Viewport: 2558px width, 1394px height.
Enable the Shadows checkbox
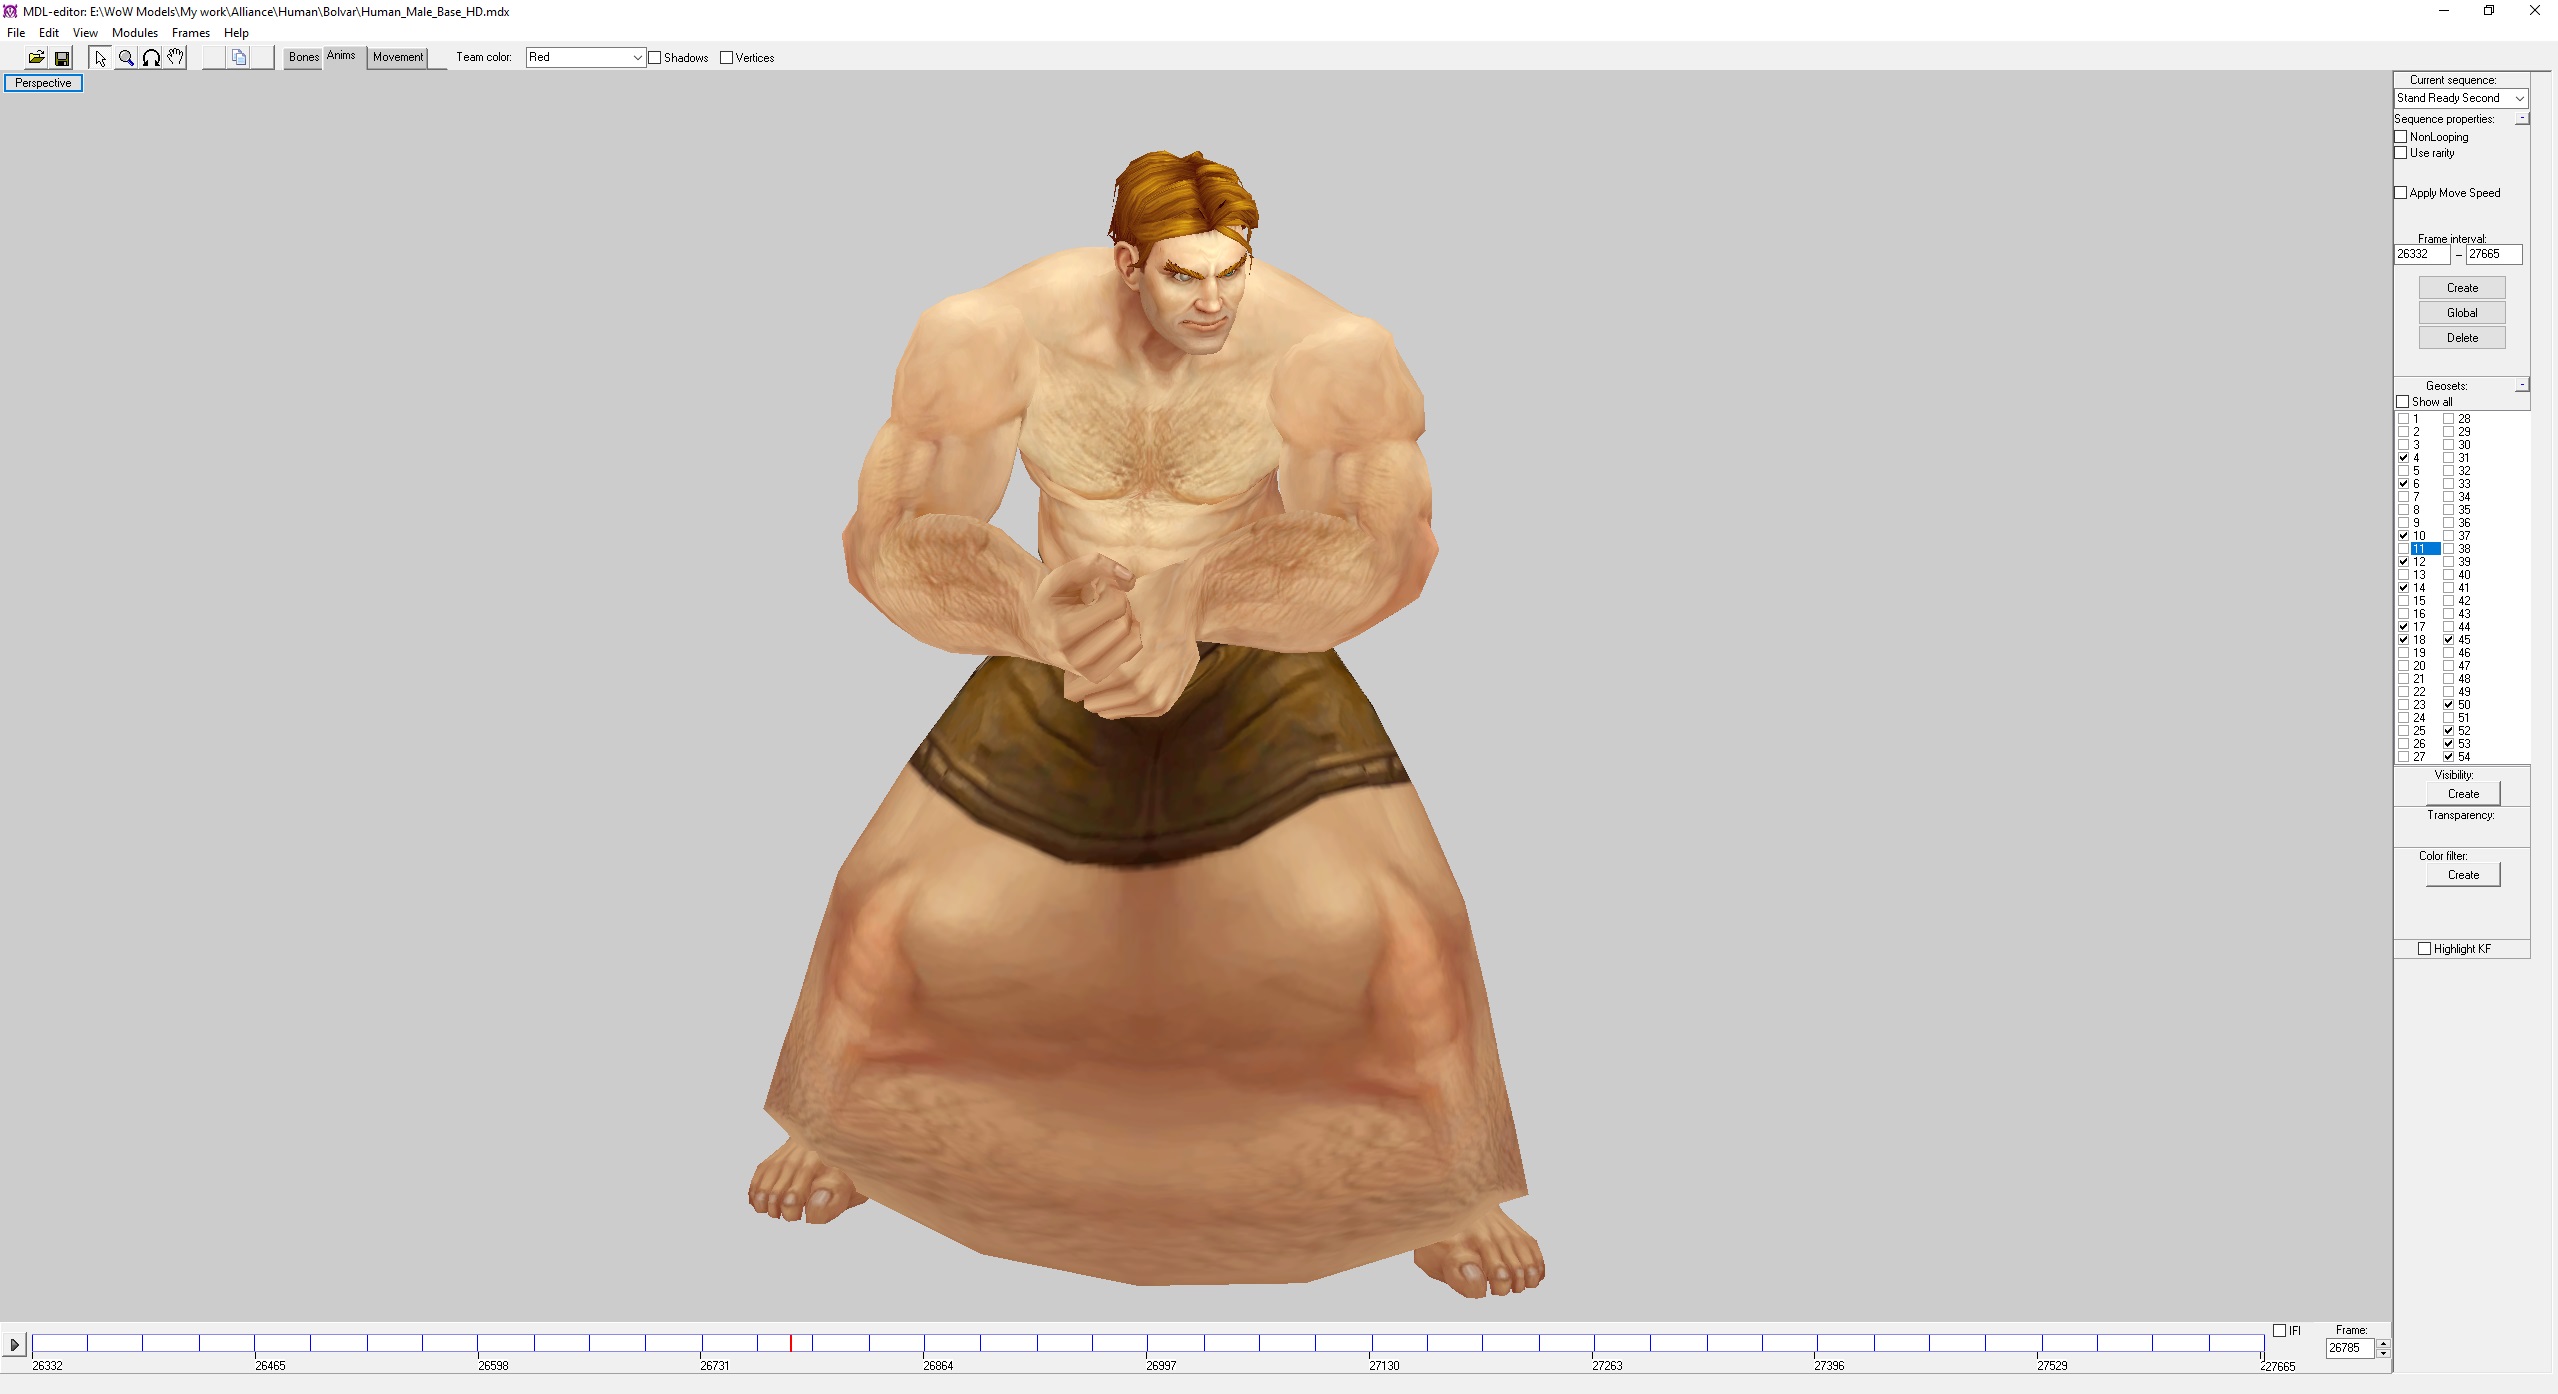(655, 58)
